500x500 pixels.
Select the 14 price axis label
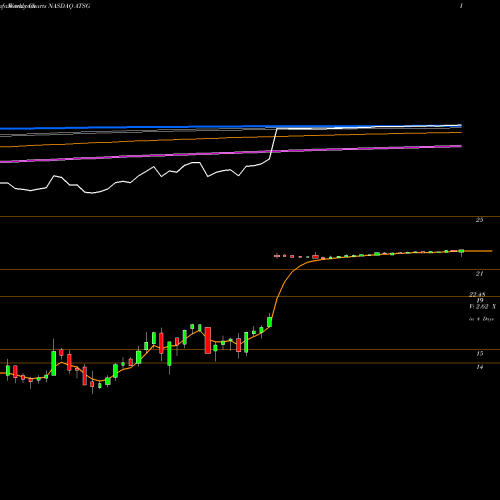pyautogui.click(x=479, y=367)
